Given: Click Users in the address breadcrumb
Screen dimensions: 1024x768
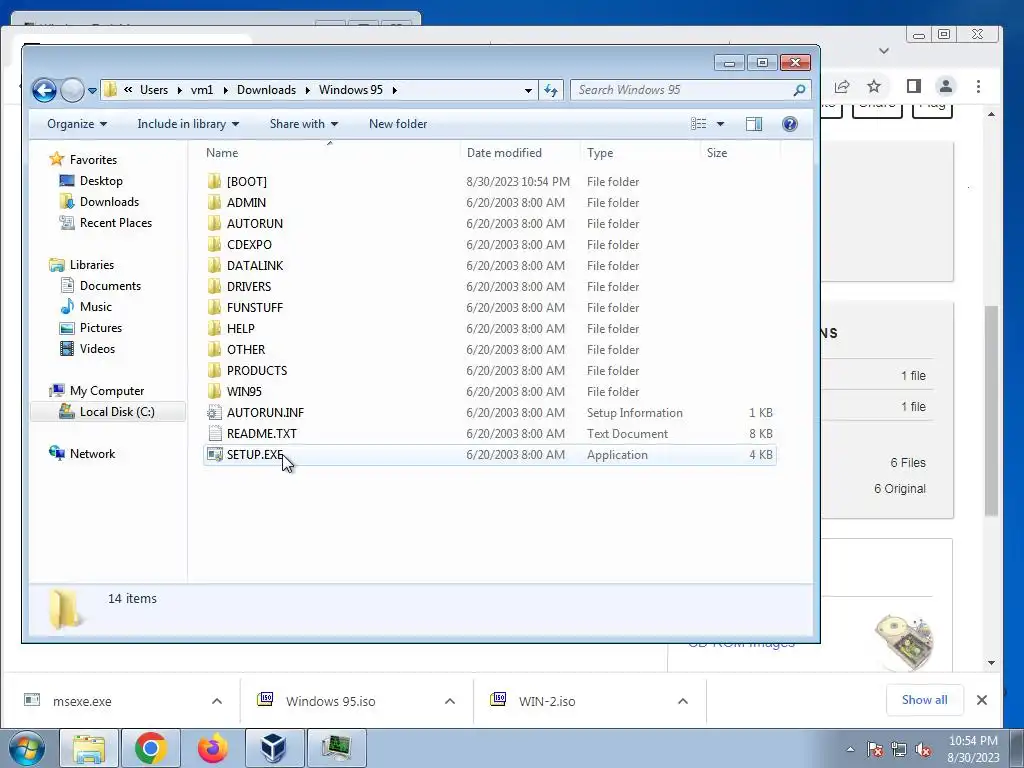Looking at the screenshot, I should pos(153,90).
